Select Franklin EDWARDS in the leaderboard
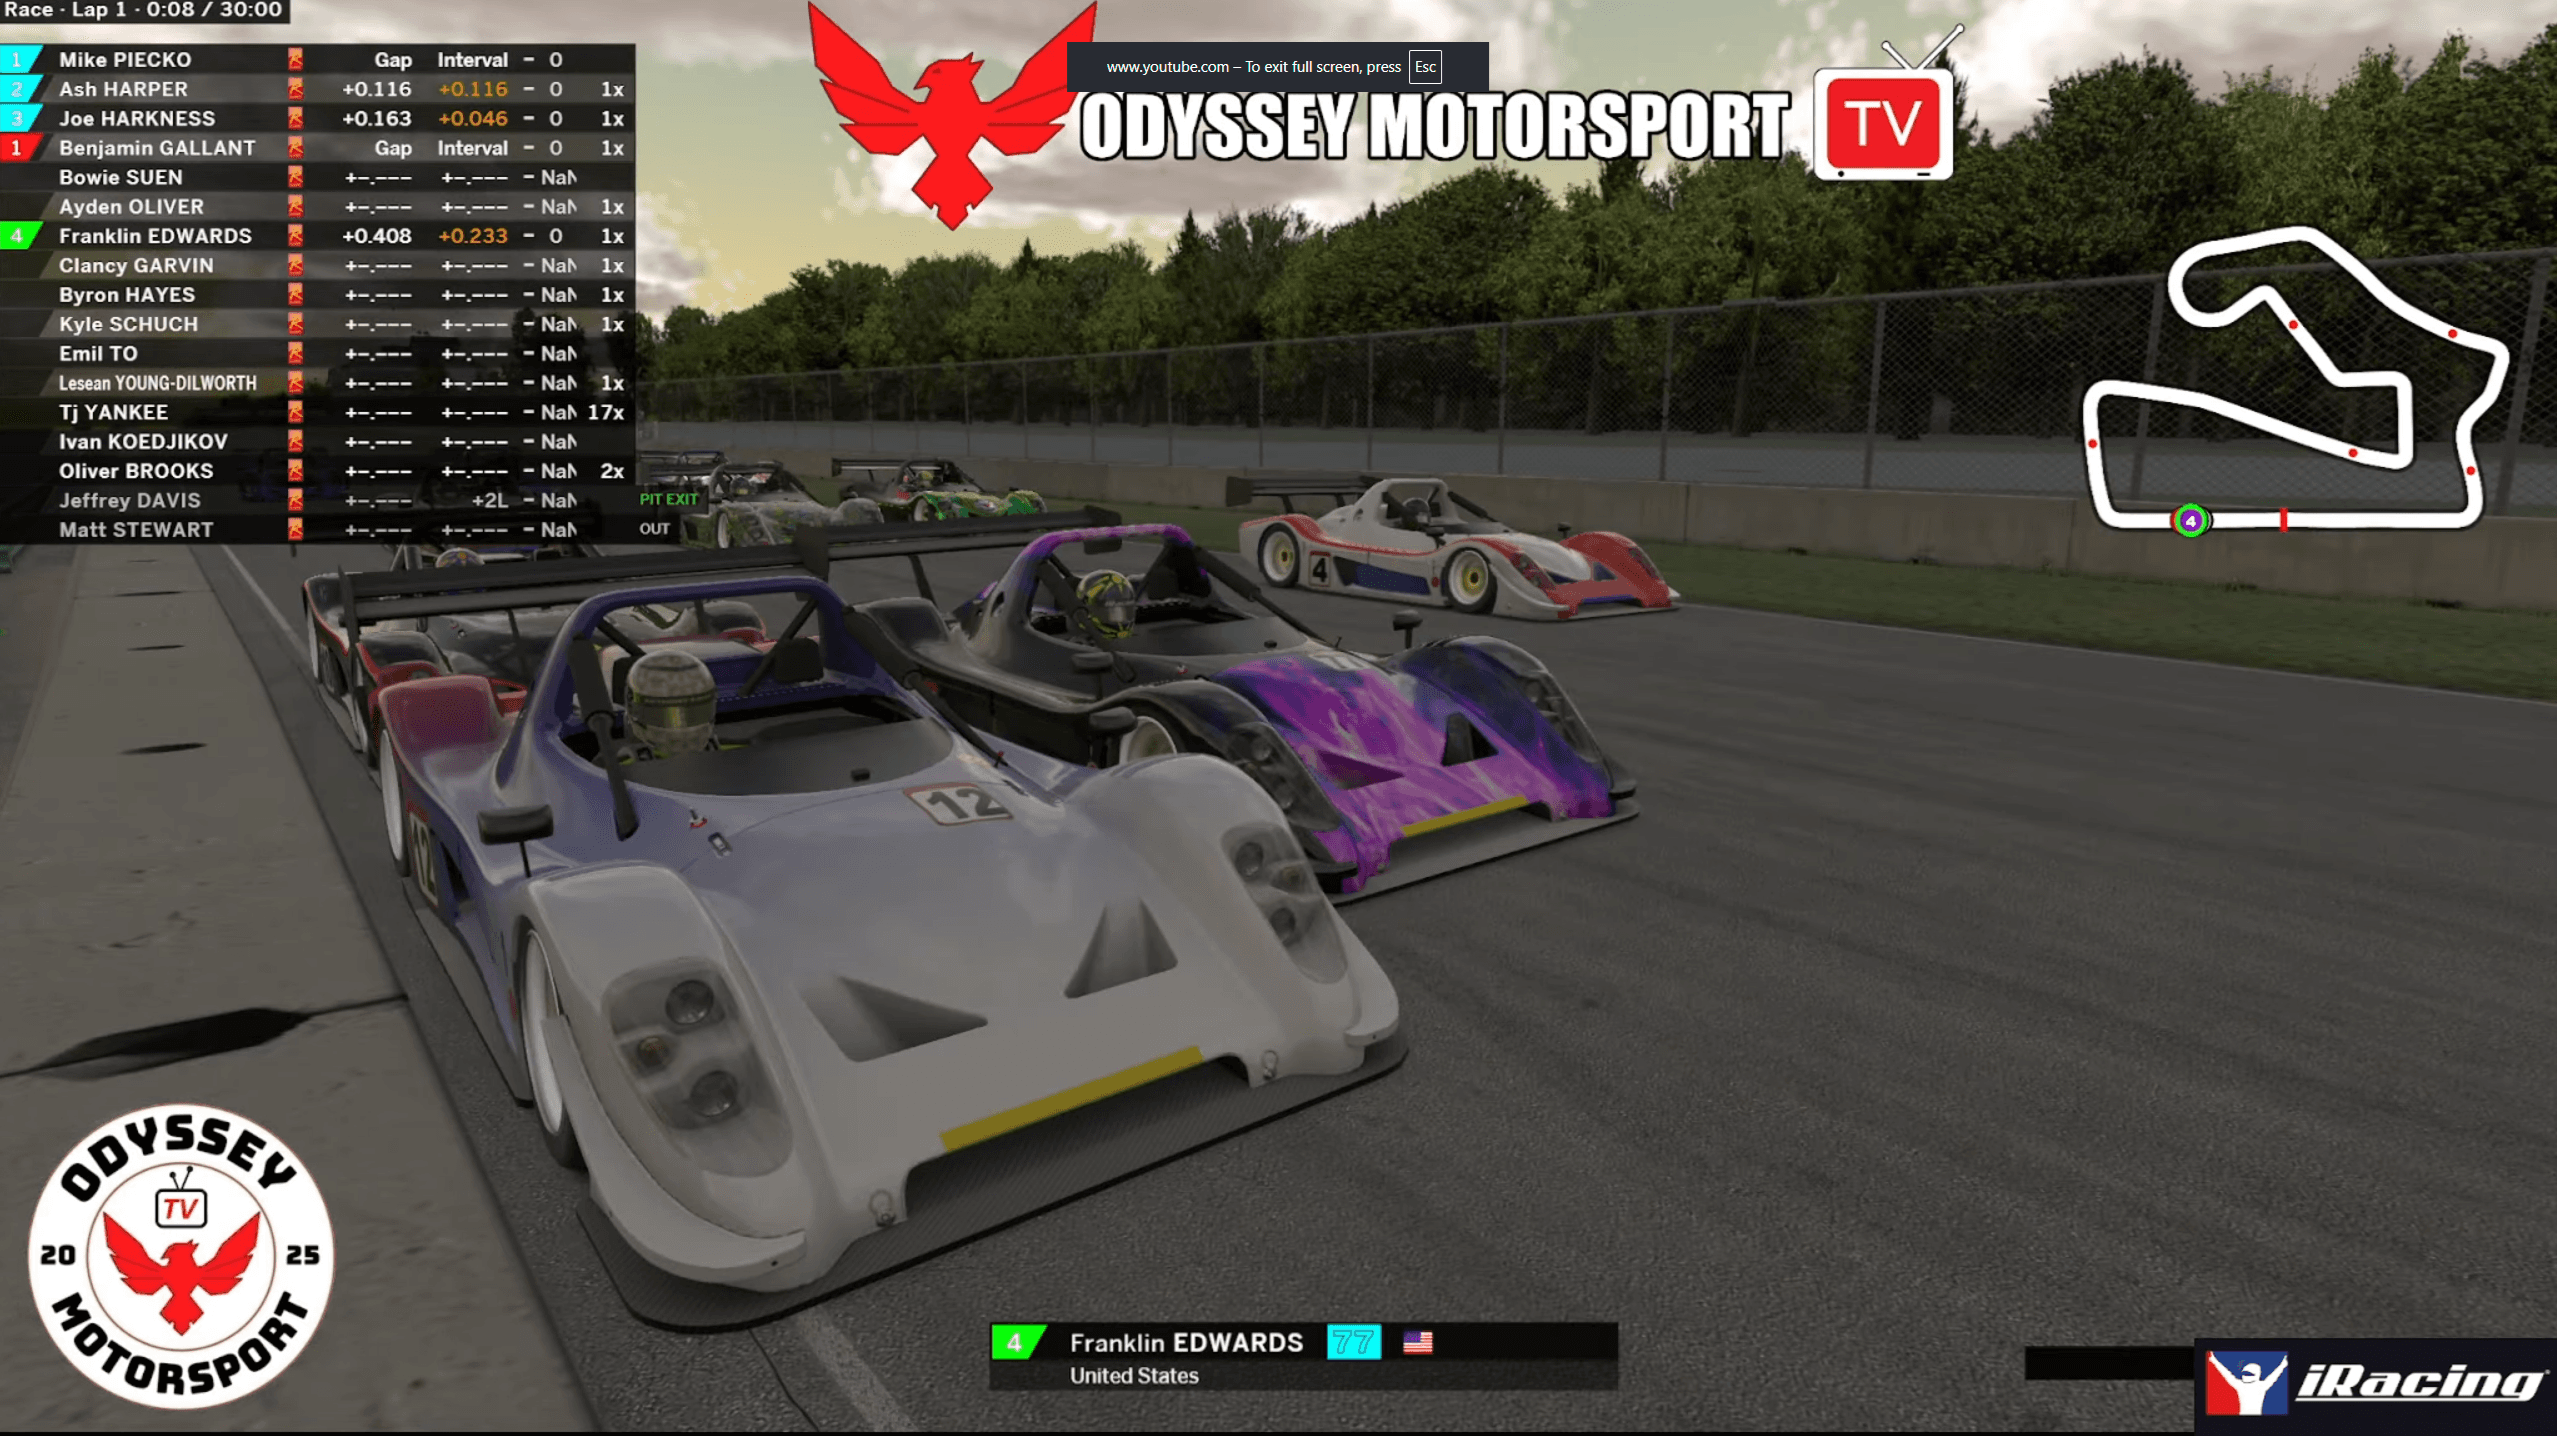 pos(155,236)
